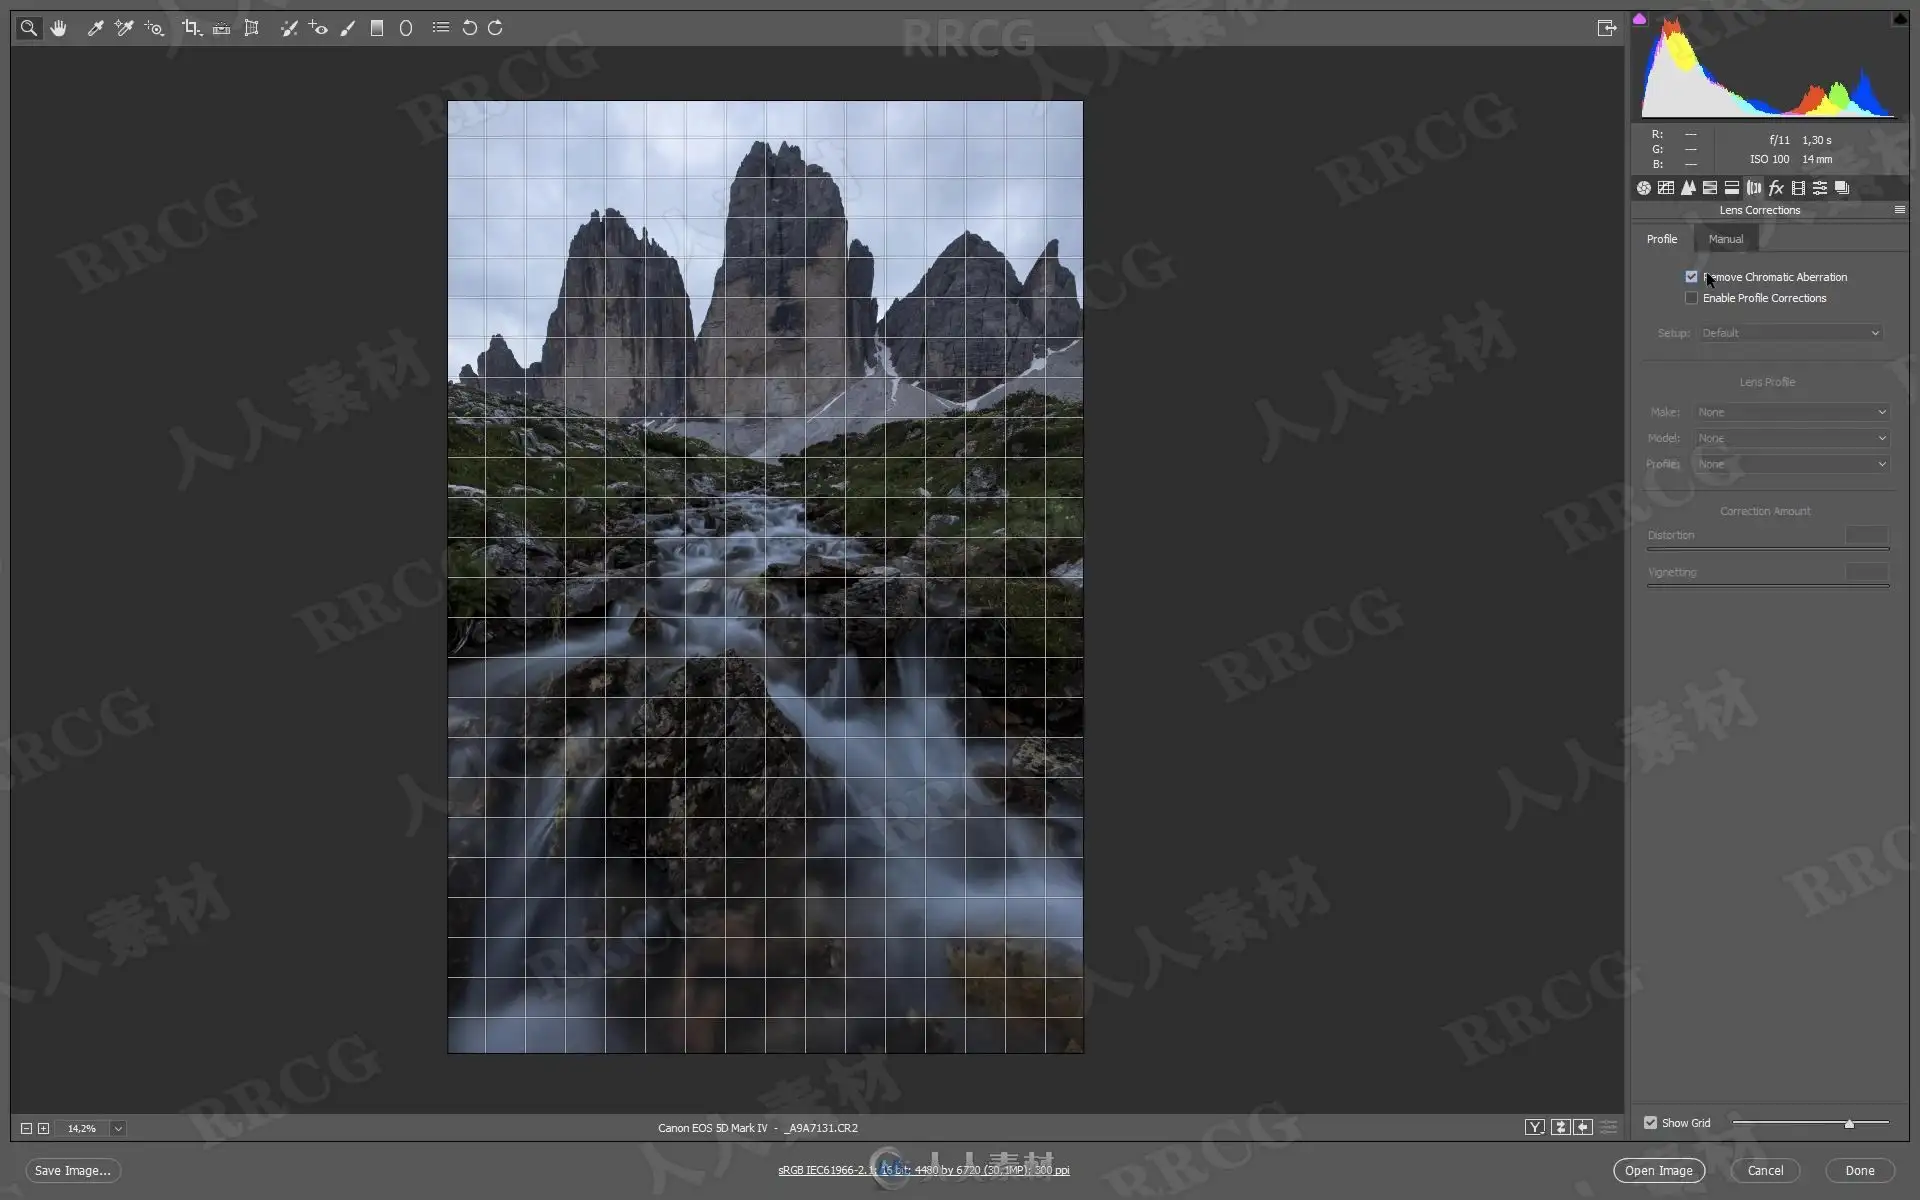Image resolution: width=1920 pixels, height=1200 pixels.
Task: Click the RGB histogram display
Action: 1768,68
